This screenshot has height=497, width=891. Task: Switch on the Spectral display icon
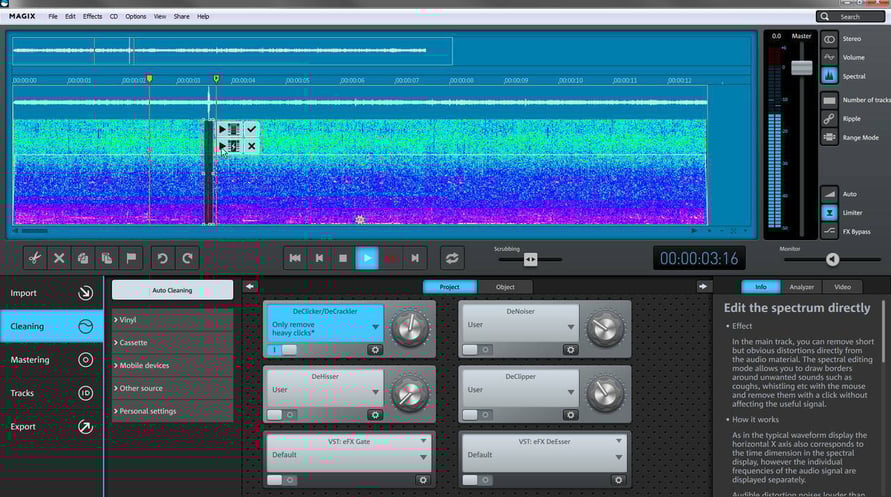click(829, 76)
